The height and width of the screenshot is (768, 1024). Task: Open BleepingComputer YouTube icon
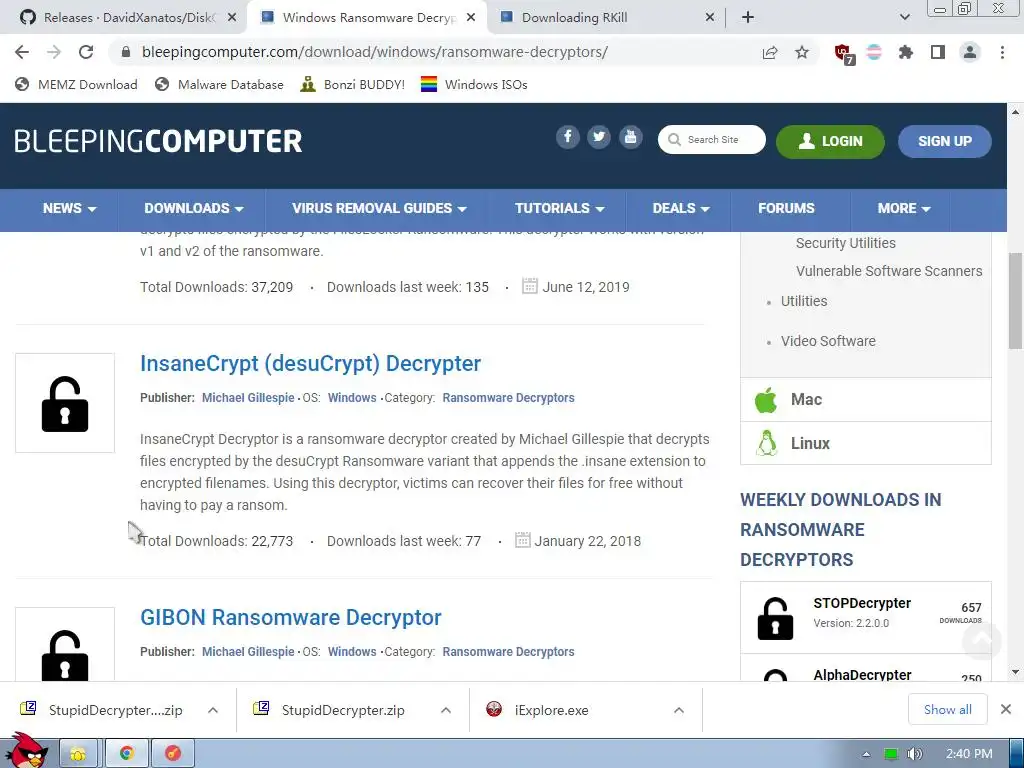631,137
